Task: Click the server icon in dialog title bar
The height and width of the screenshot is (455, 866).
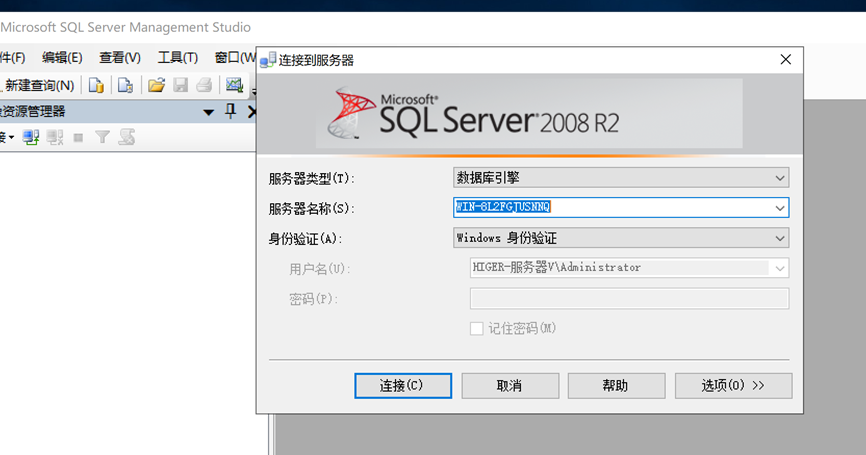Action: click(268, 60)
